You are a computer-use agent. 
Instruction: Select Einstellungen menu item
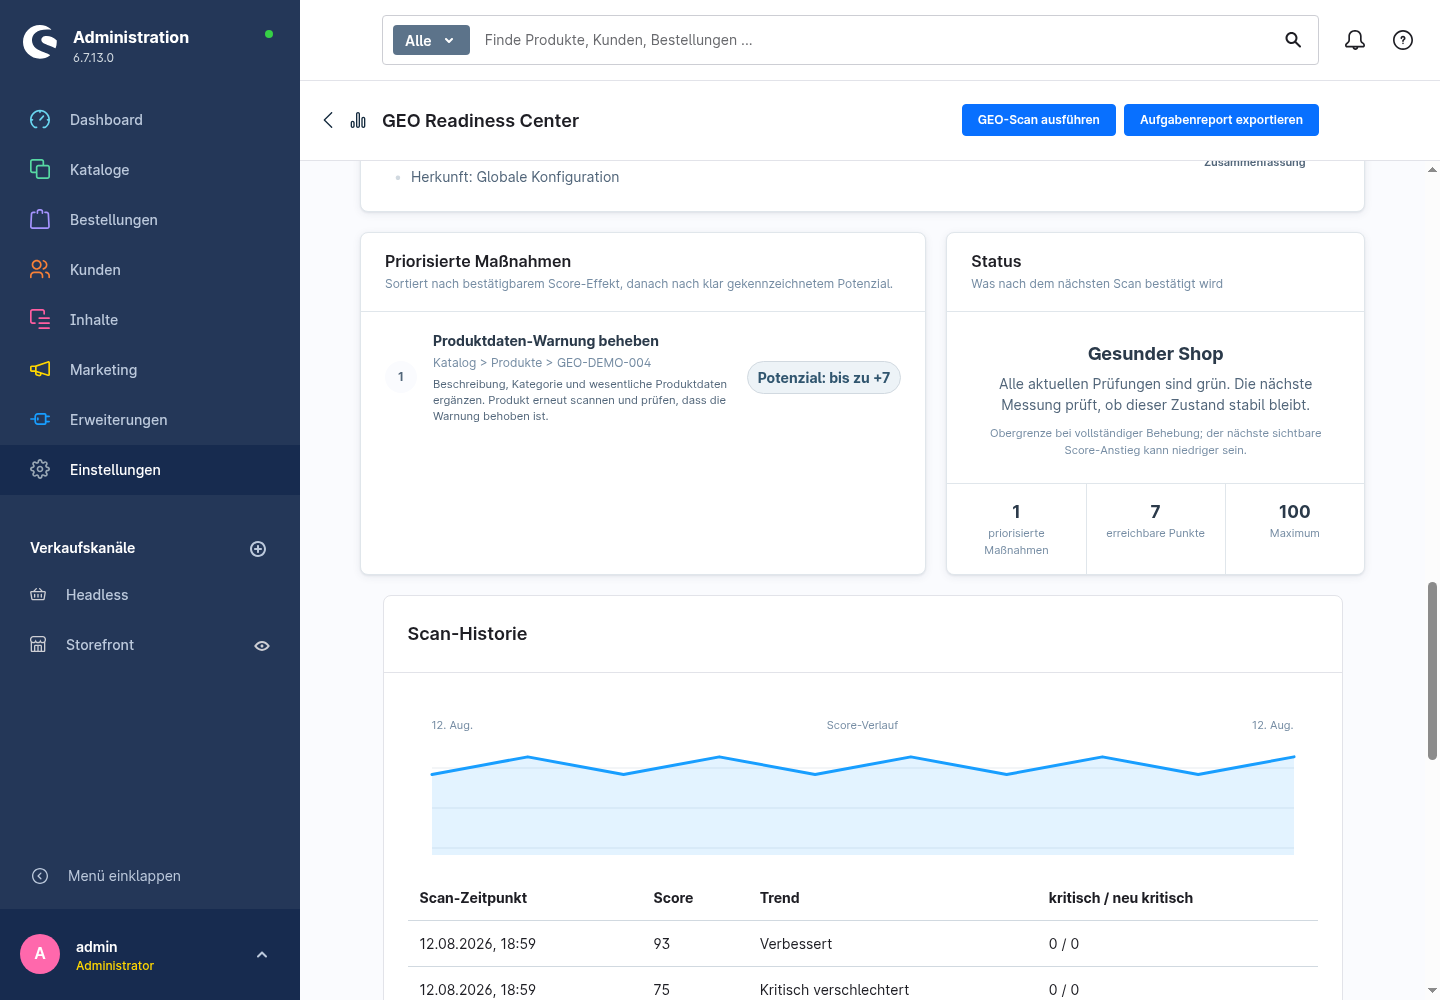point(150,470)
